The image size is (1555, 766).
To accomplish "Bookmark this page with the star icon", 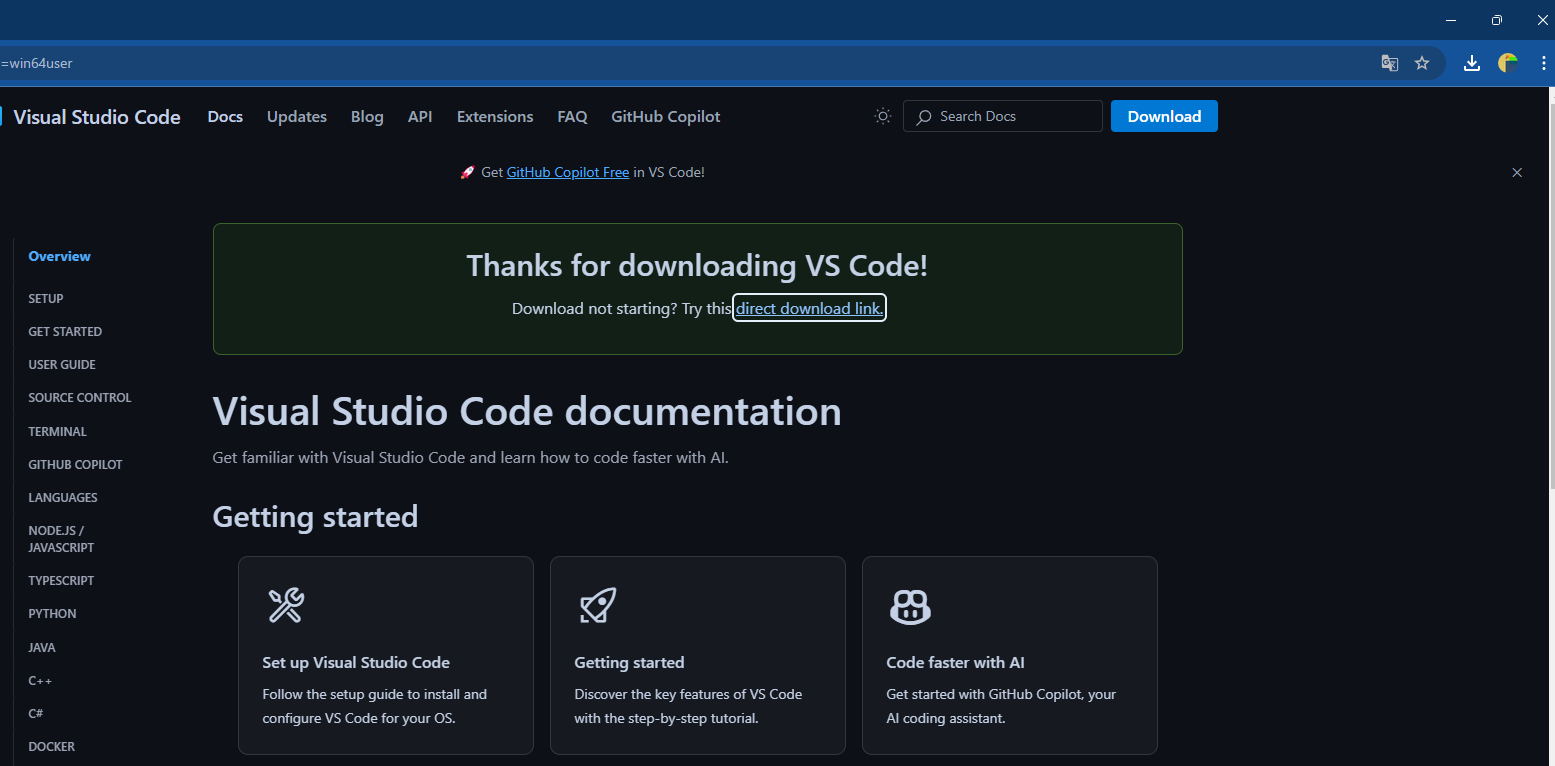I will point(1422,63).
